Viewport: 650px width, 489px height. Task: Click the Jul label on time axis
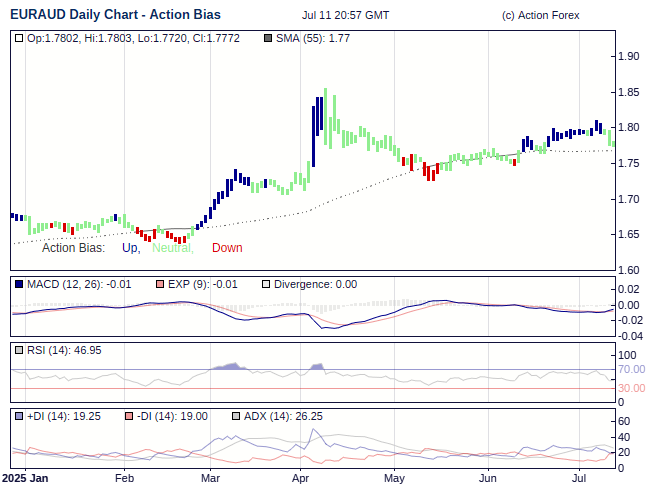(580, 479)
